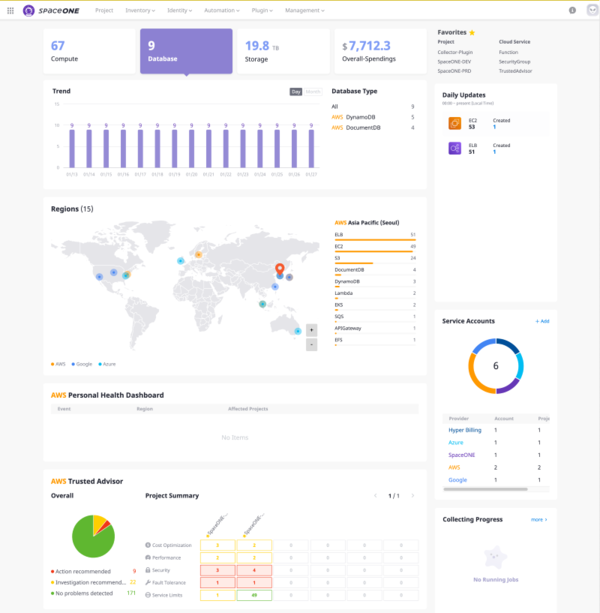Click the green 49 Service Limits cell

[254, 595]
